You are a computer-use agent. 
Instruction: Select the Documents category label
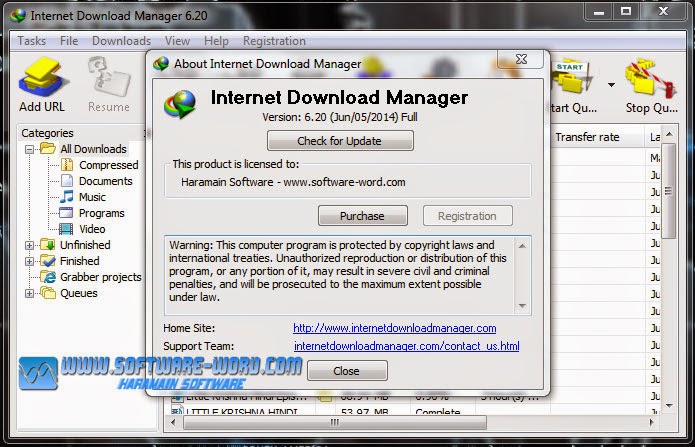point(105,181)
